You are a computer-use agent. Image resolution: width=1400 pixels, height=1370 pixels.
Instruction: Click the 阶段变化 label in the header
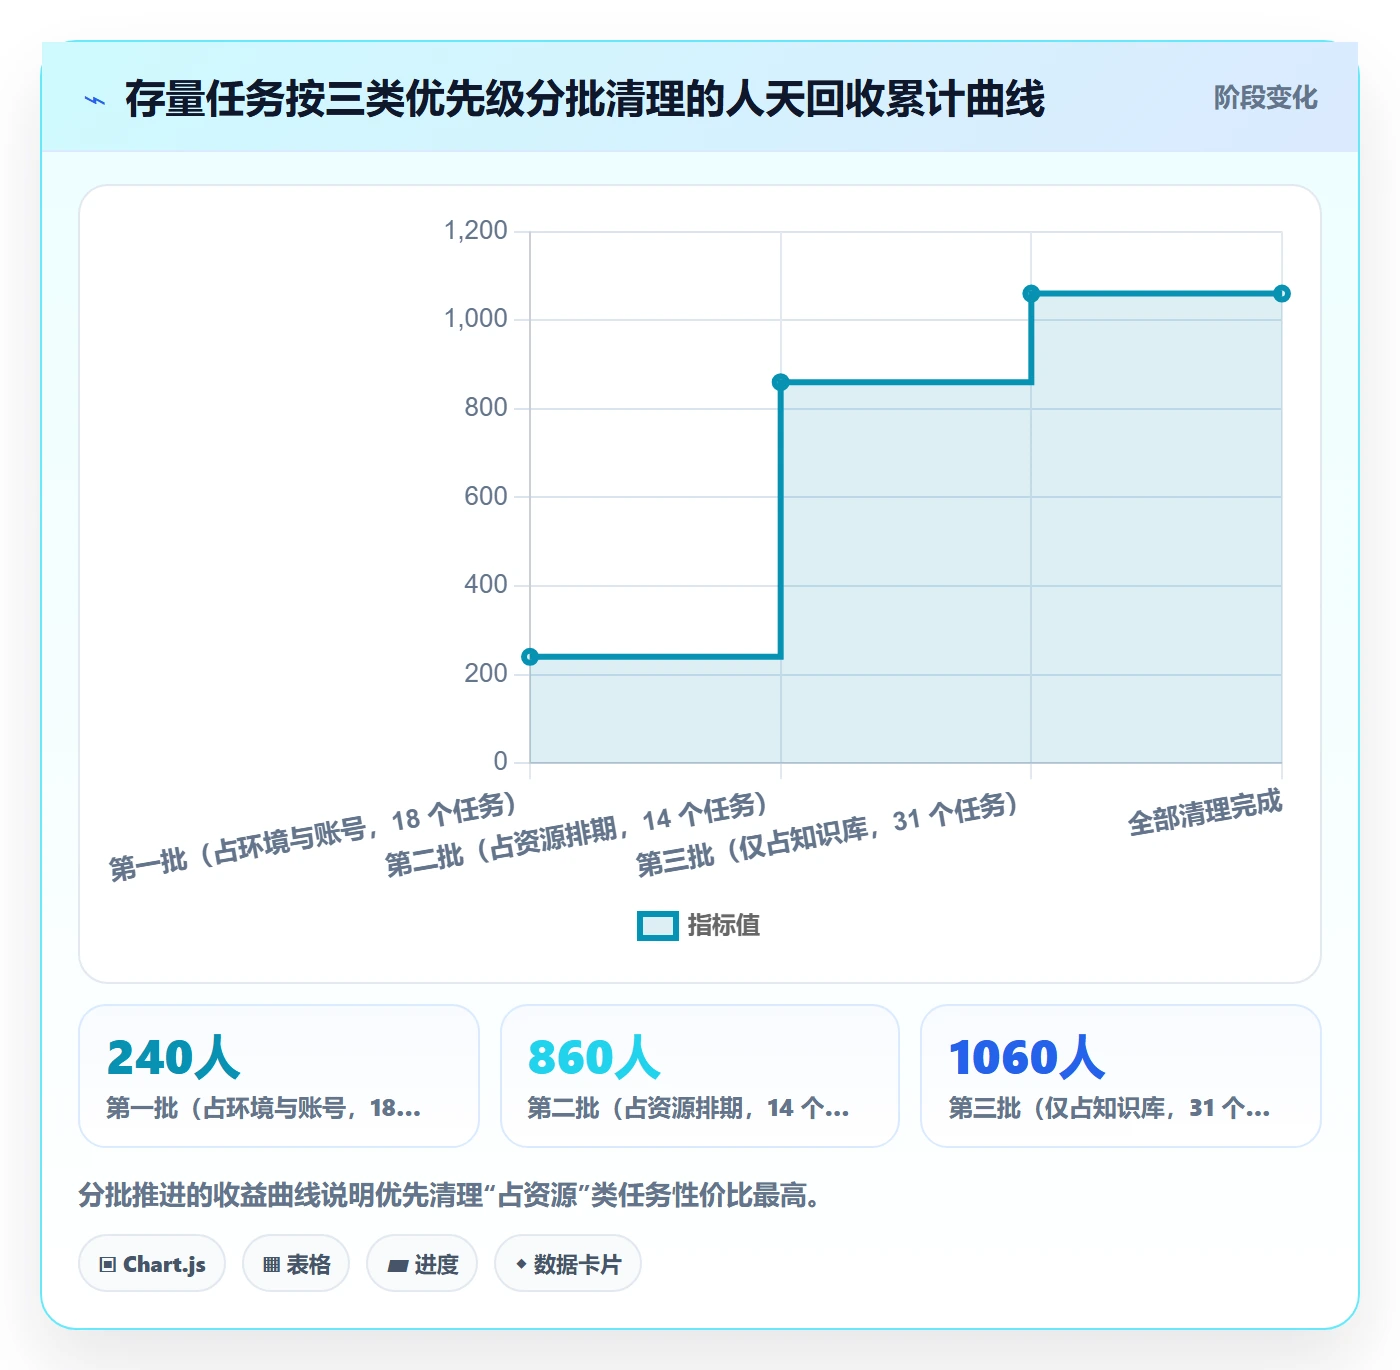click(1265, 98)
